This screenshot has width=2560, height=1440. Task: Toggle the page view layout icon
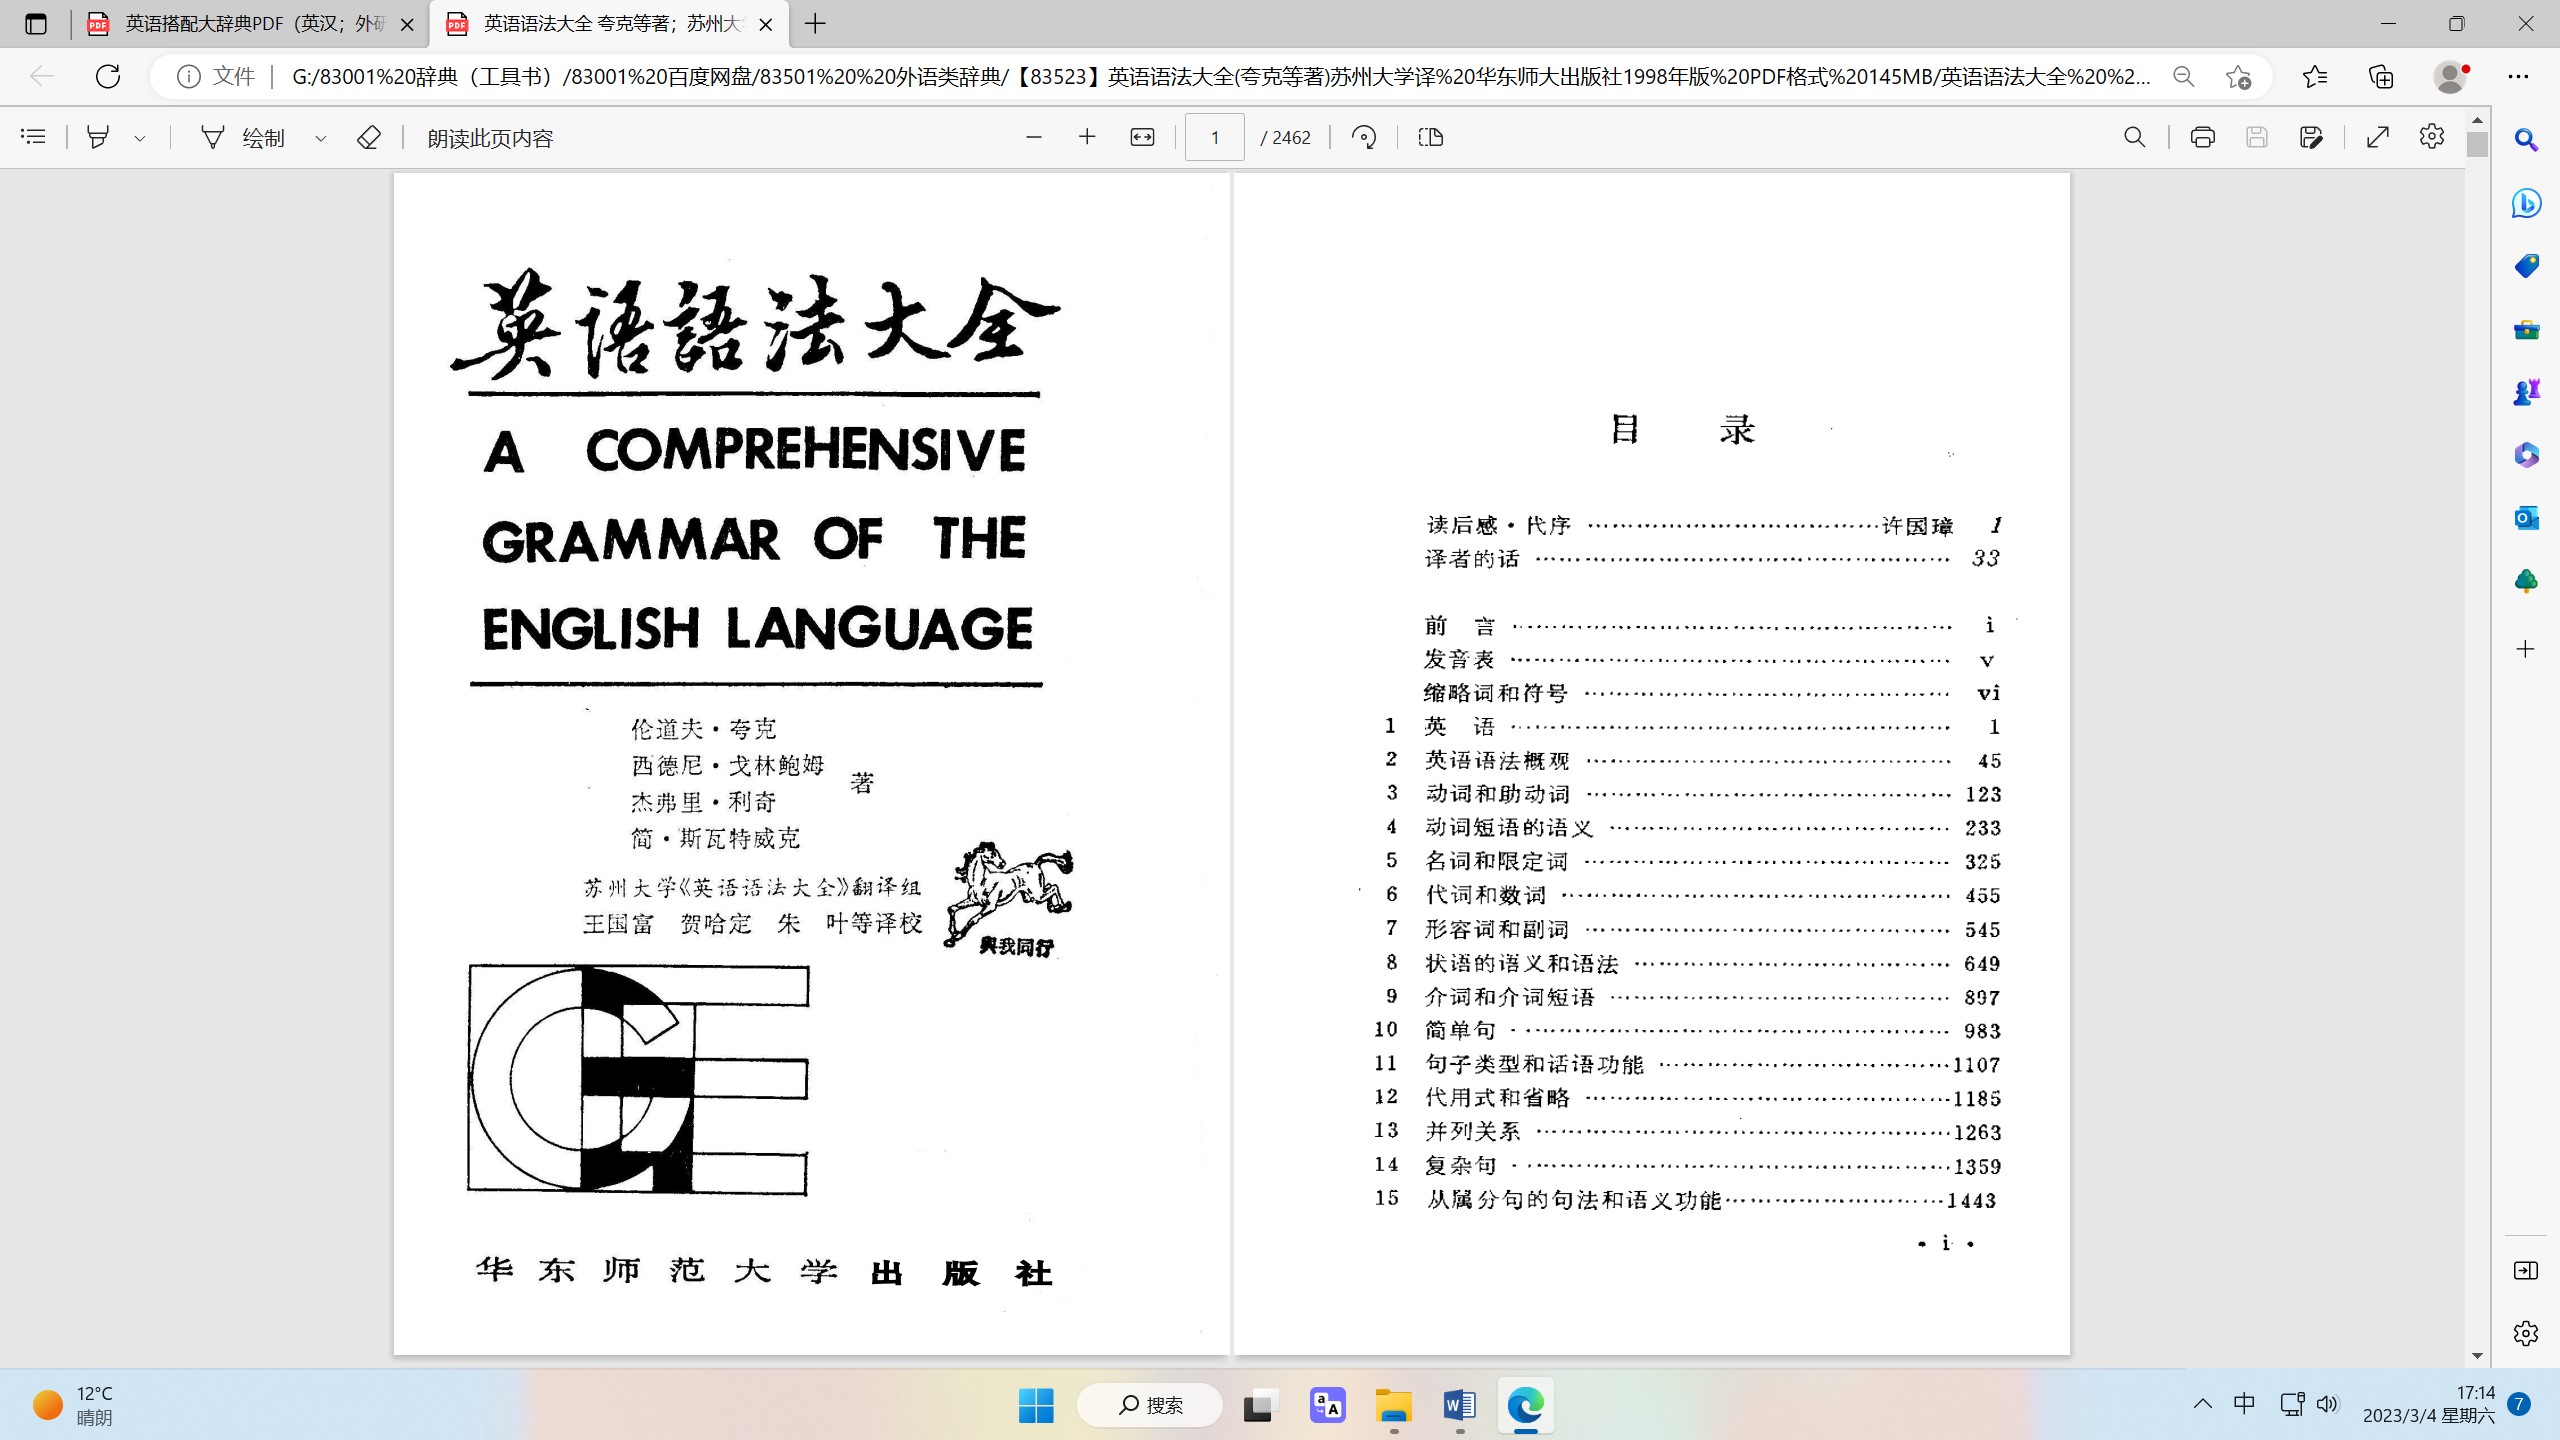tap(1431, 137)
